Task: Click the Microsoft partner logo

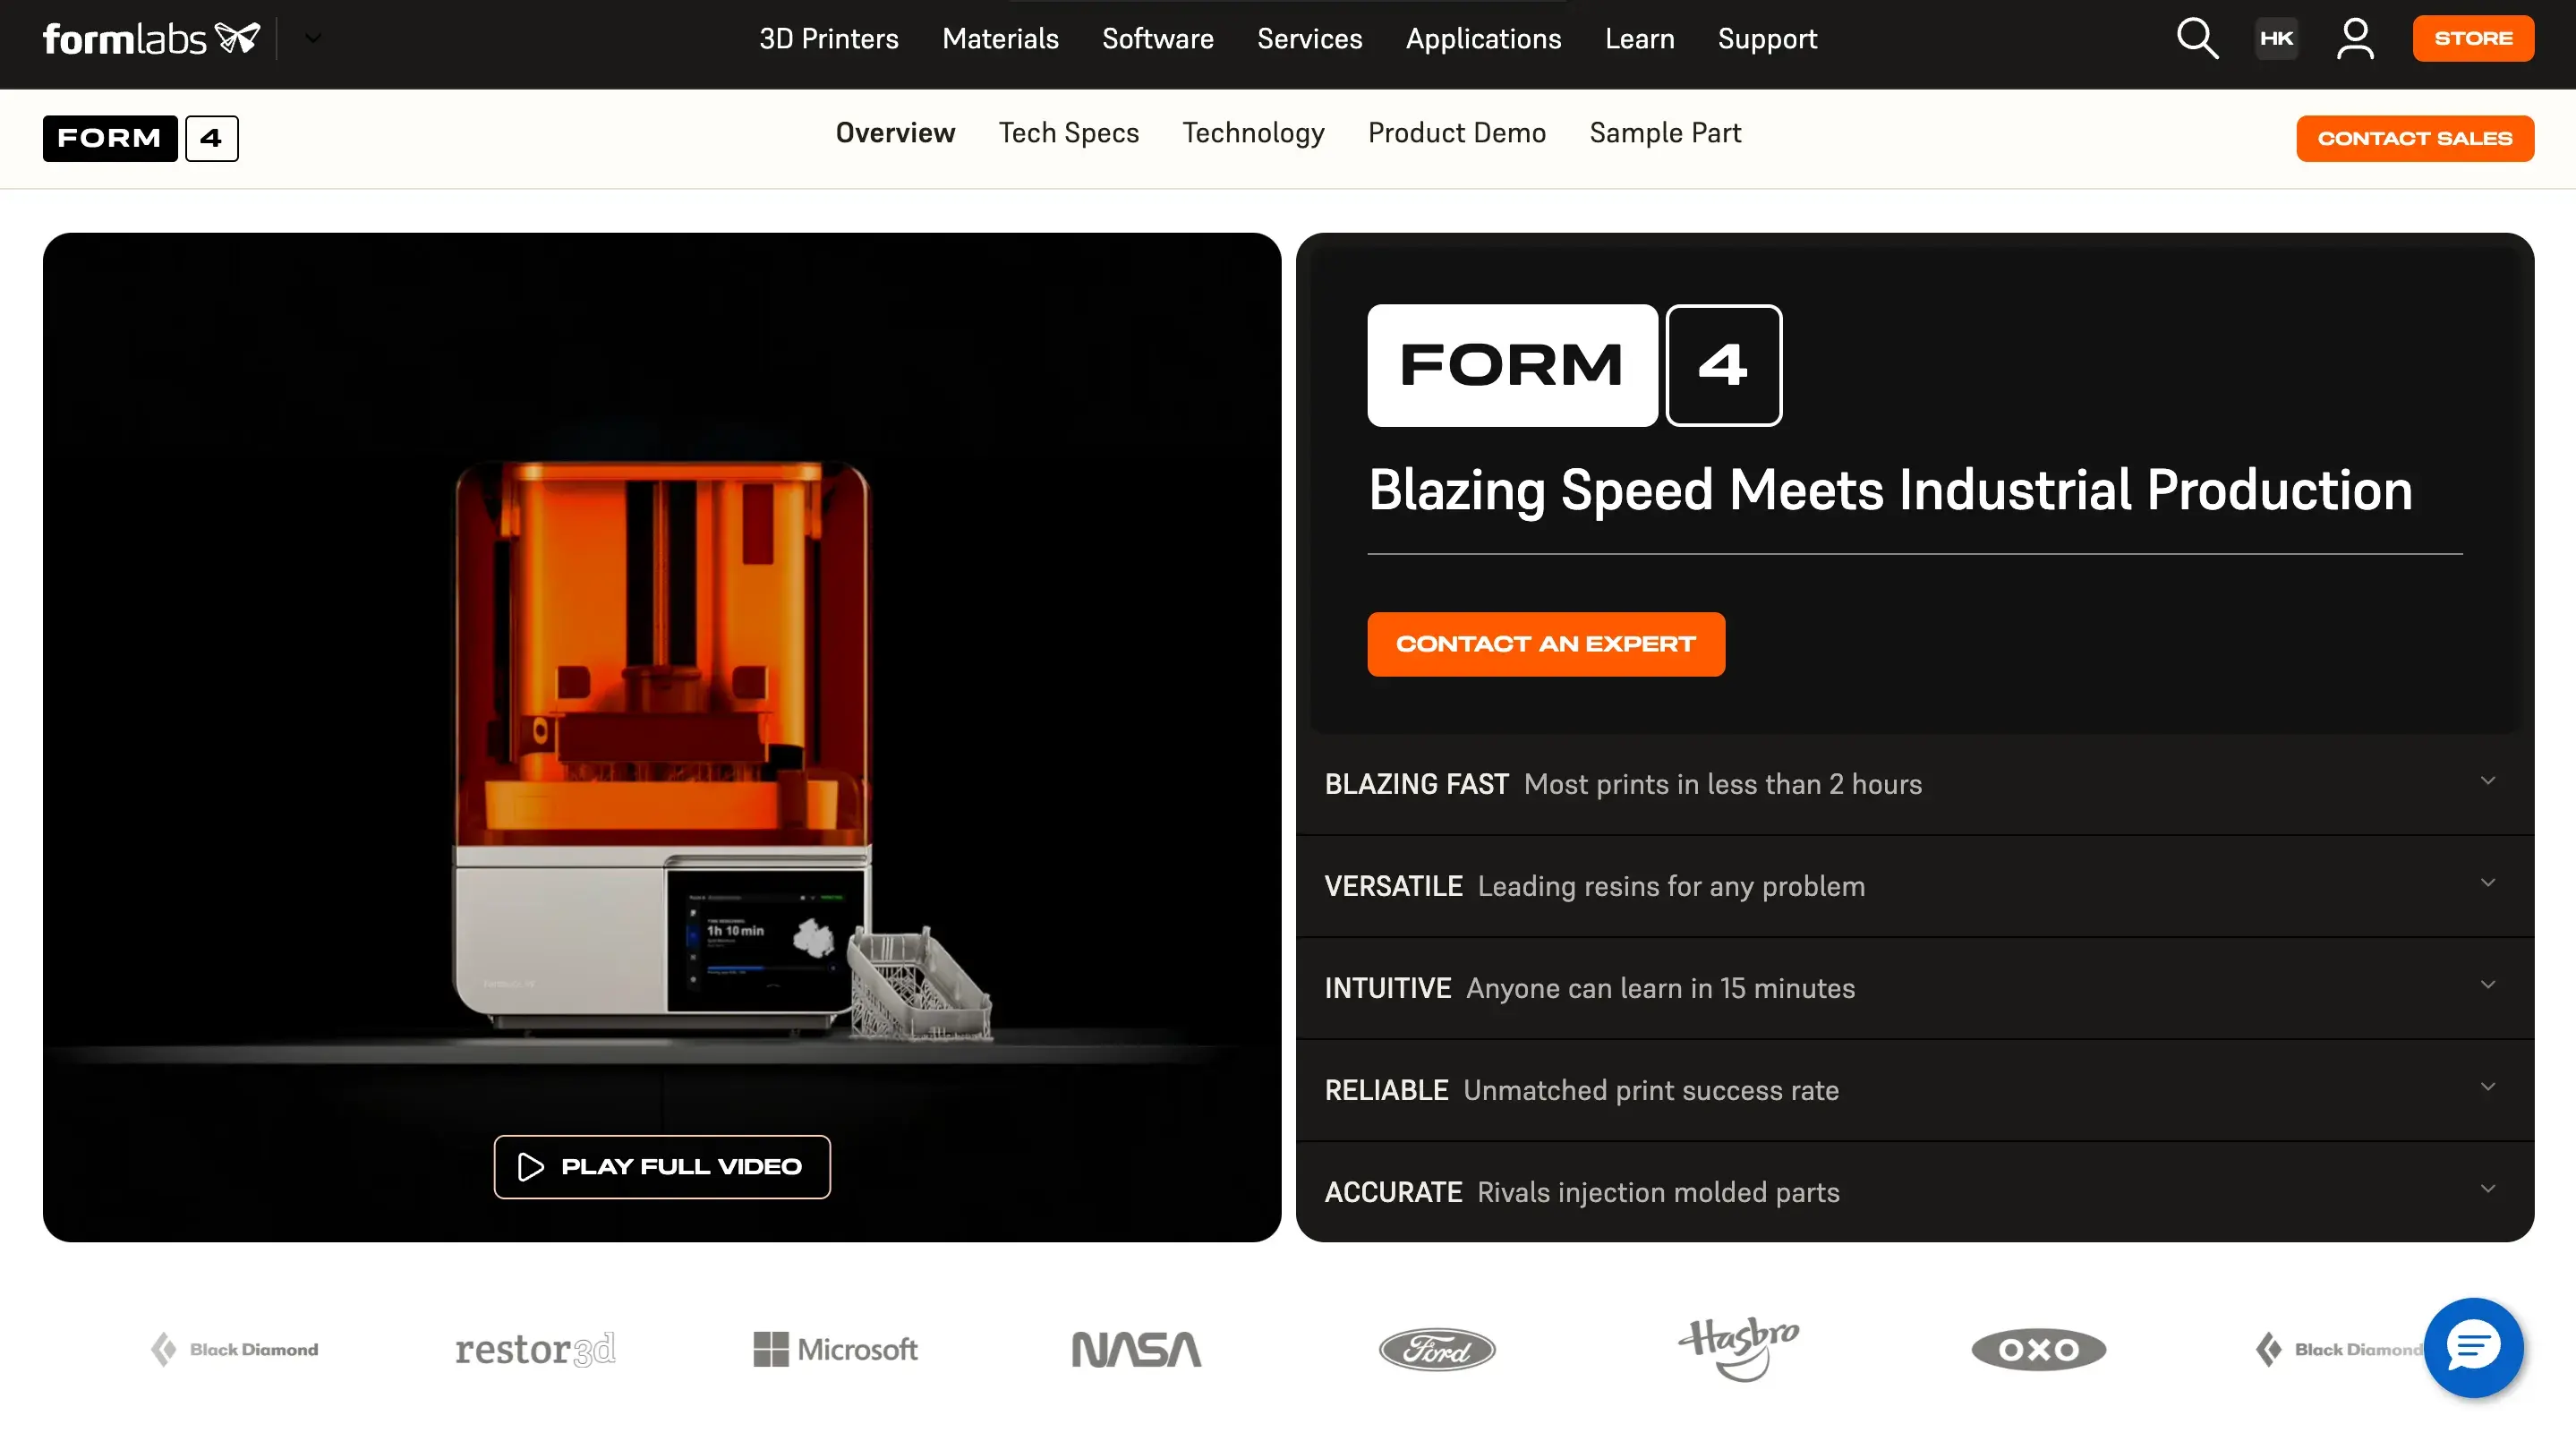Action: pos(834,1349)
